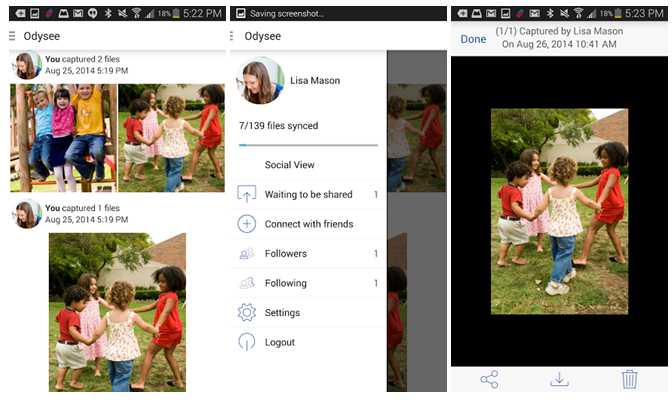Viewport: 672px width, 418px height.
Task: Open the hamburger menu beside Odysee title
Action: click(12, 36)
